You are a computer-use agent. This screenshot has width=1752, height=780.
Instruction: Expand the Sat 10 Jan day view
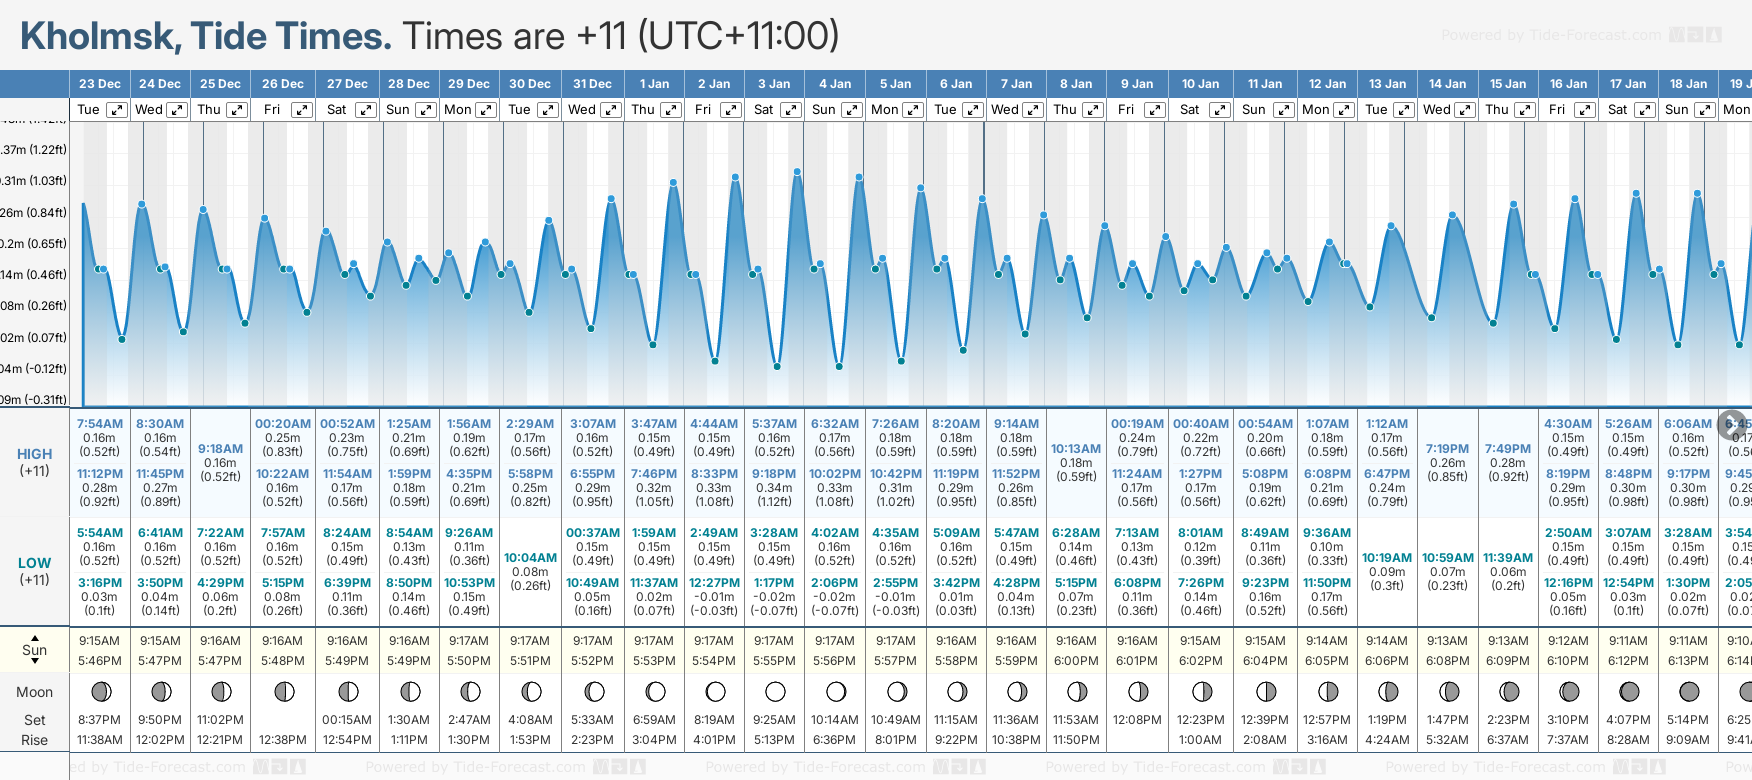(x=1220, y=110)
